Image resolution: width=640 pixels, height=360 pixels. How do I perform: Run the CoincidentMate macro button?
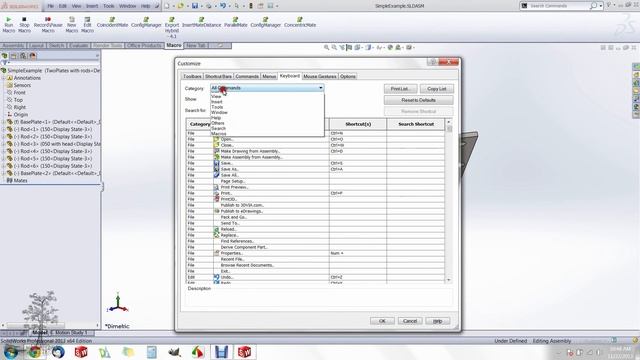click(112, 22)
